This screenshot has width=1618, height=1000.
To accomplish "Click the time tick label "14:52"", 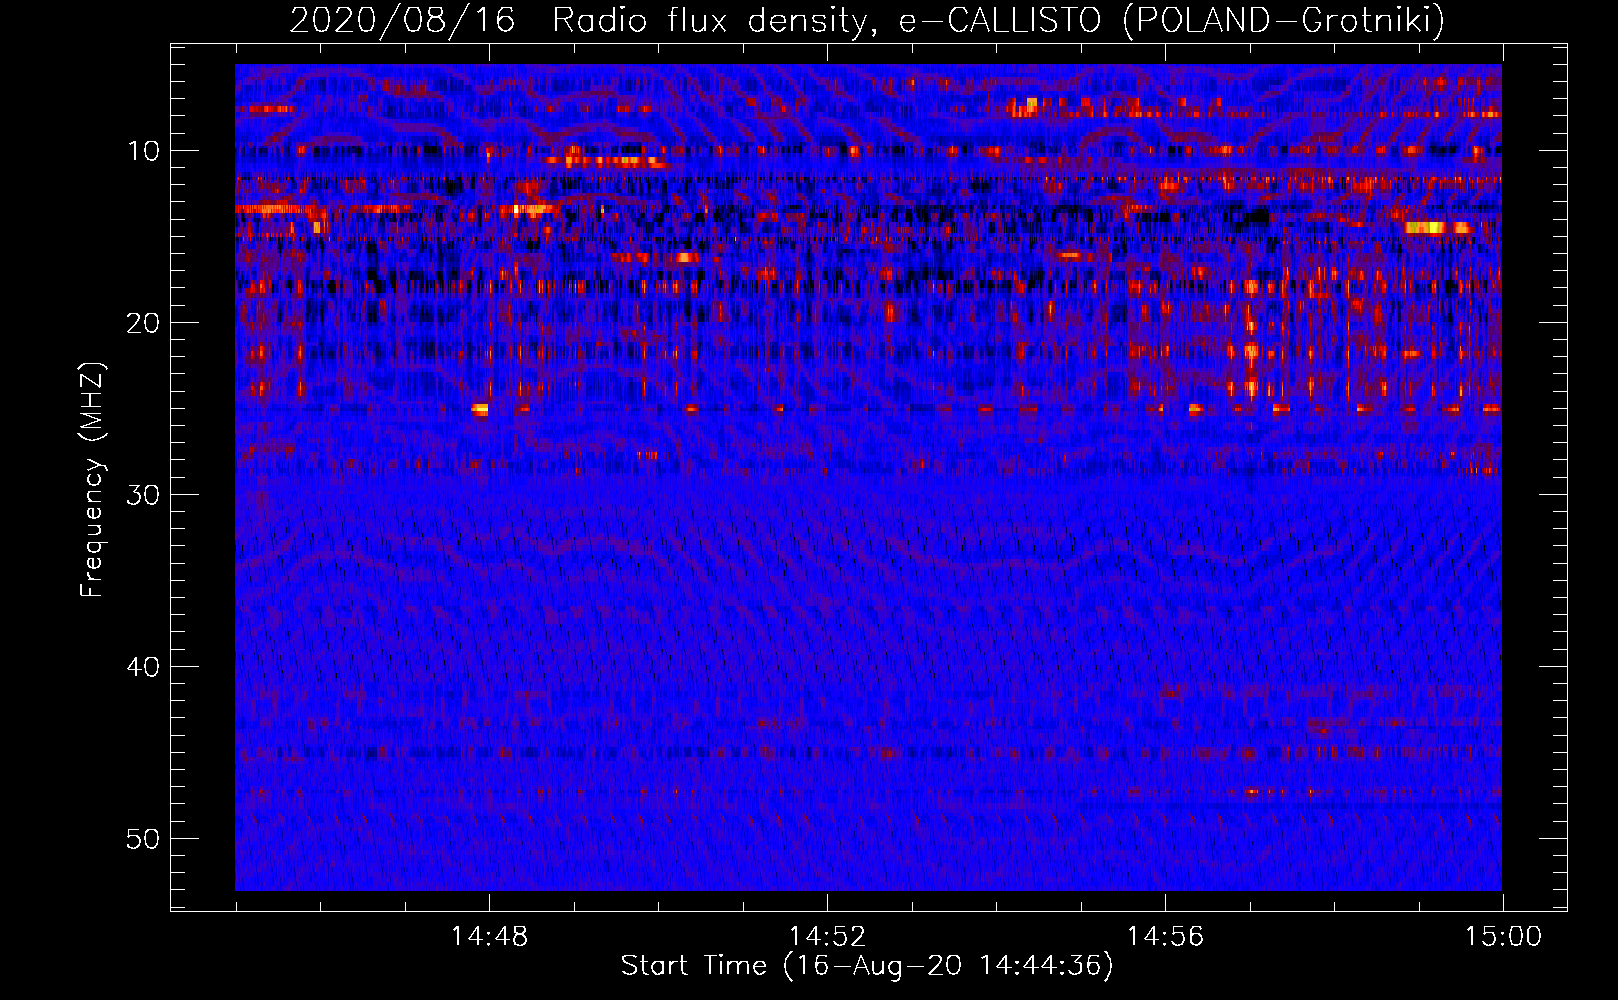I will [827, 937].
